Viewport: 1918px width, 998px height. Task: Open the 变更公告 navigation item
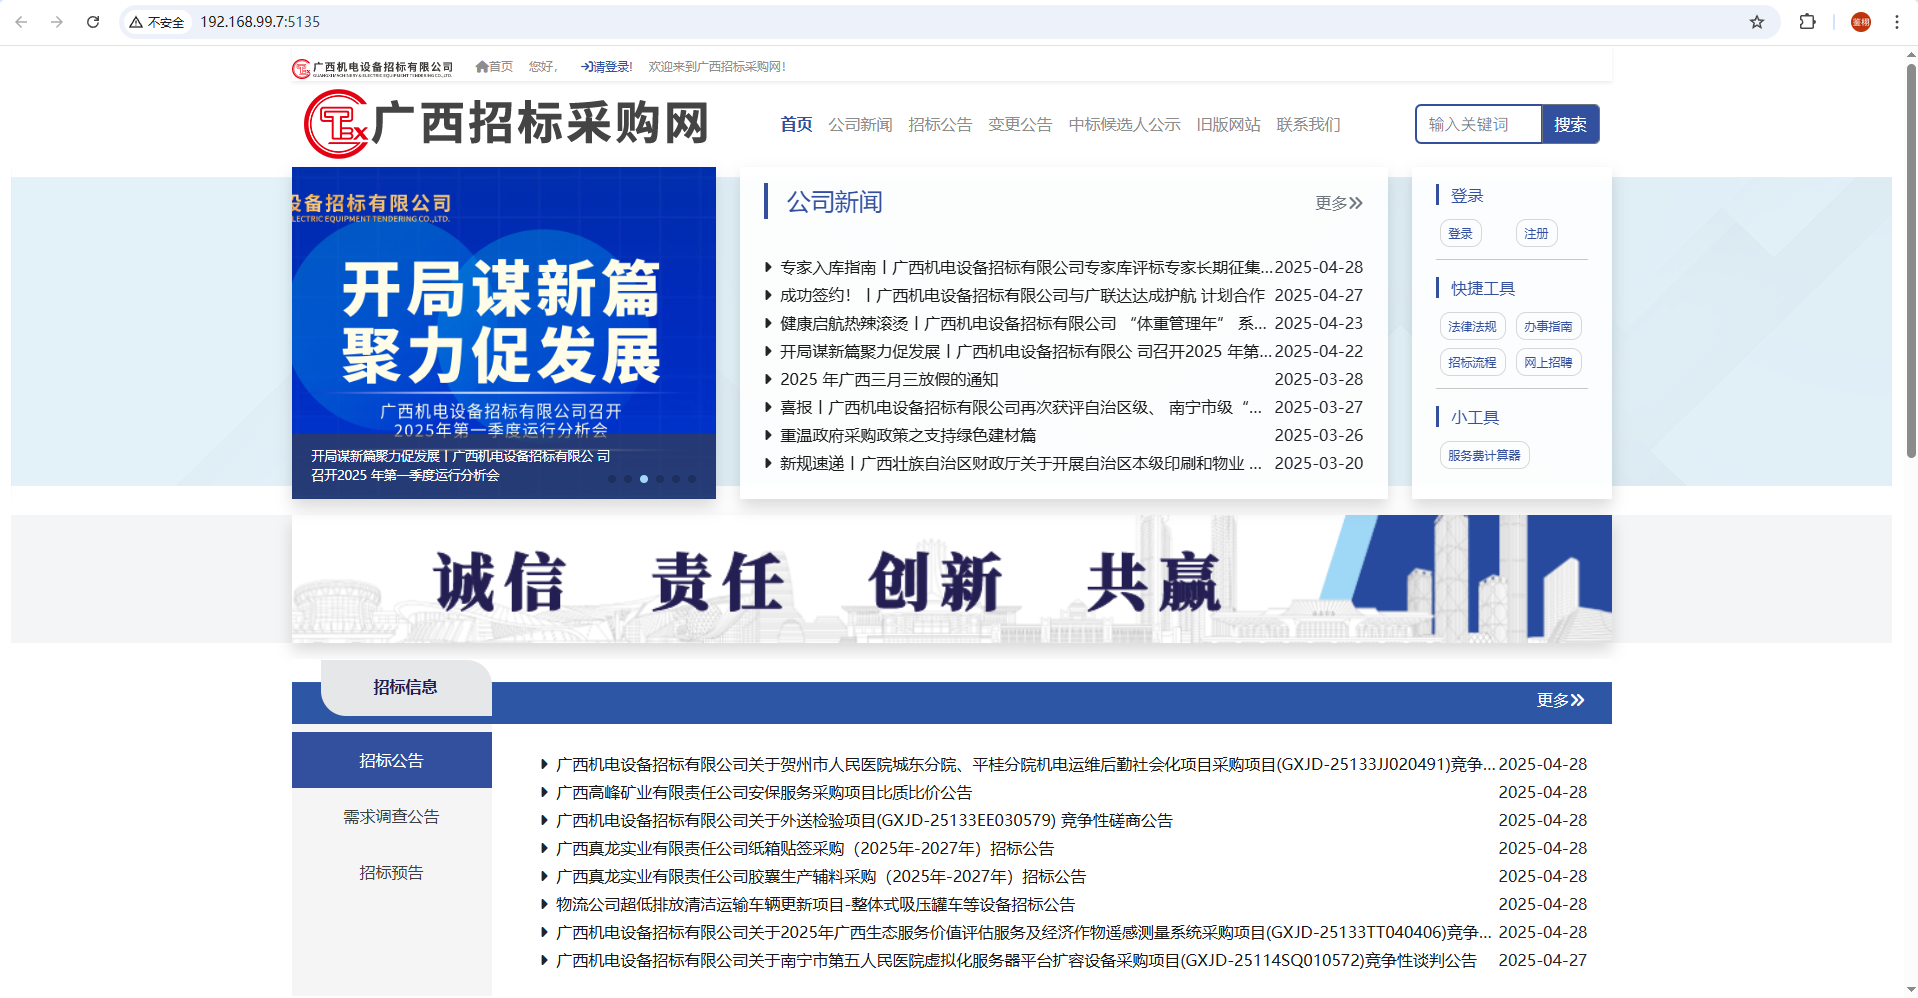click(1020, 124)
